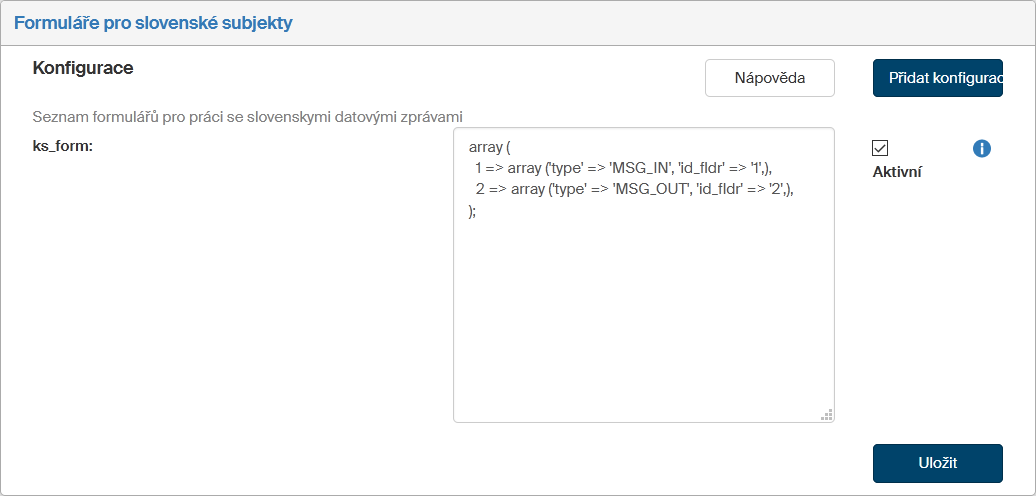Save the configuration with Uložit

937,463
